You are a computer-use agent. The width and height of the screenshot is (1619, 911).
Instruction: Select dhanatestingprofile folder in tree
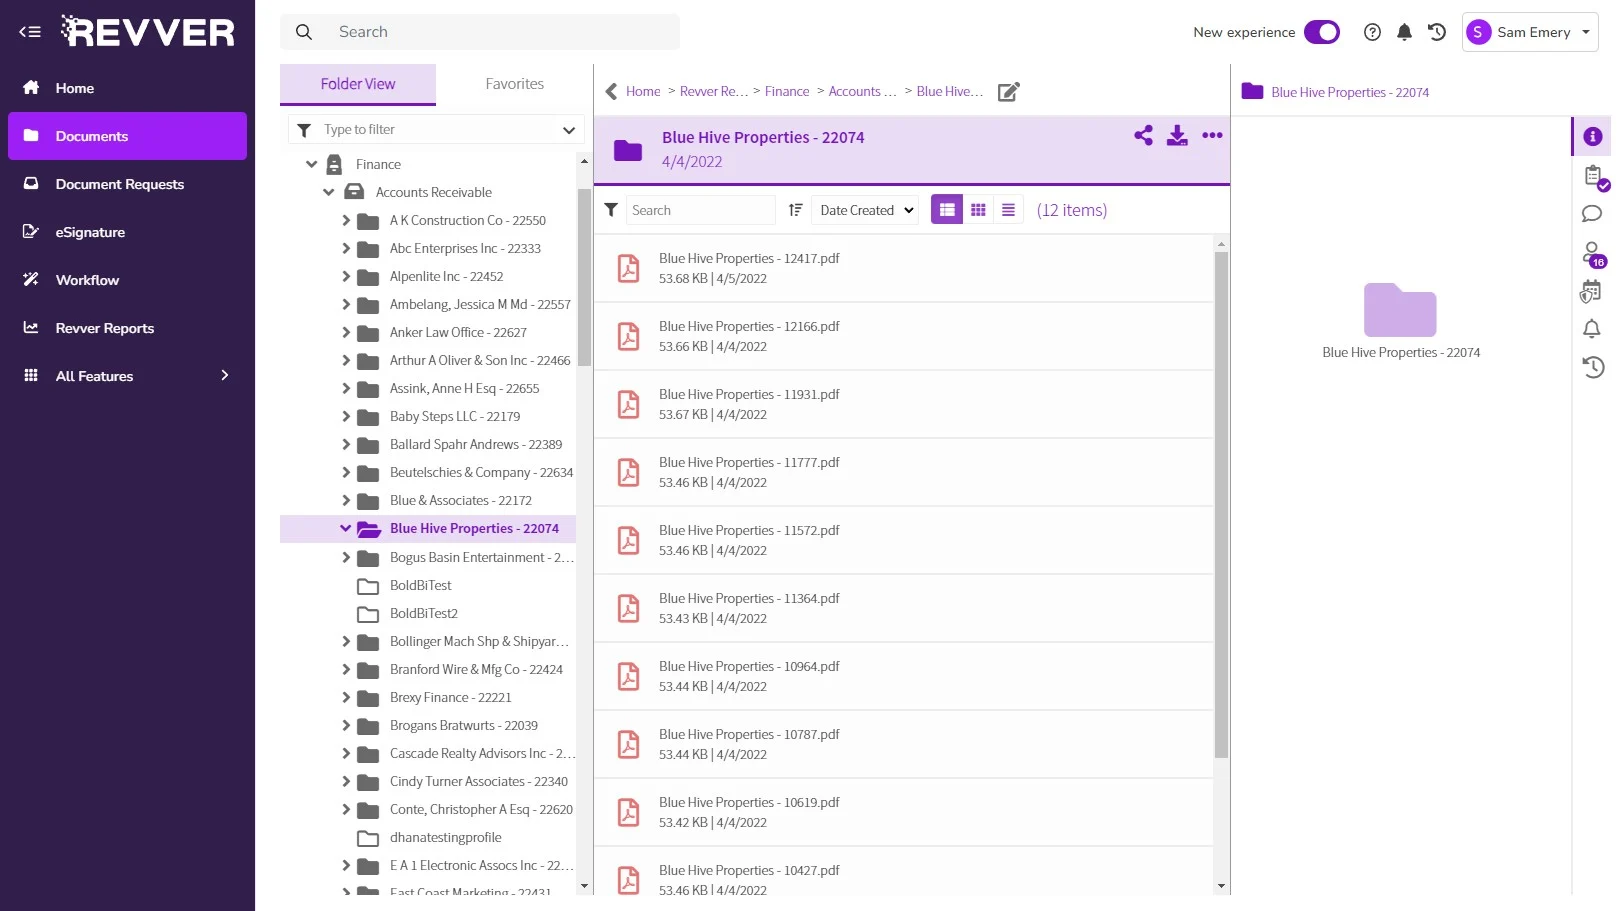click(445, 838)
